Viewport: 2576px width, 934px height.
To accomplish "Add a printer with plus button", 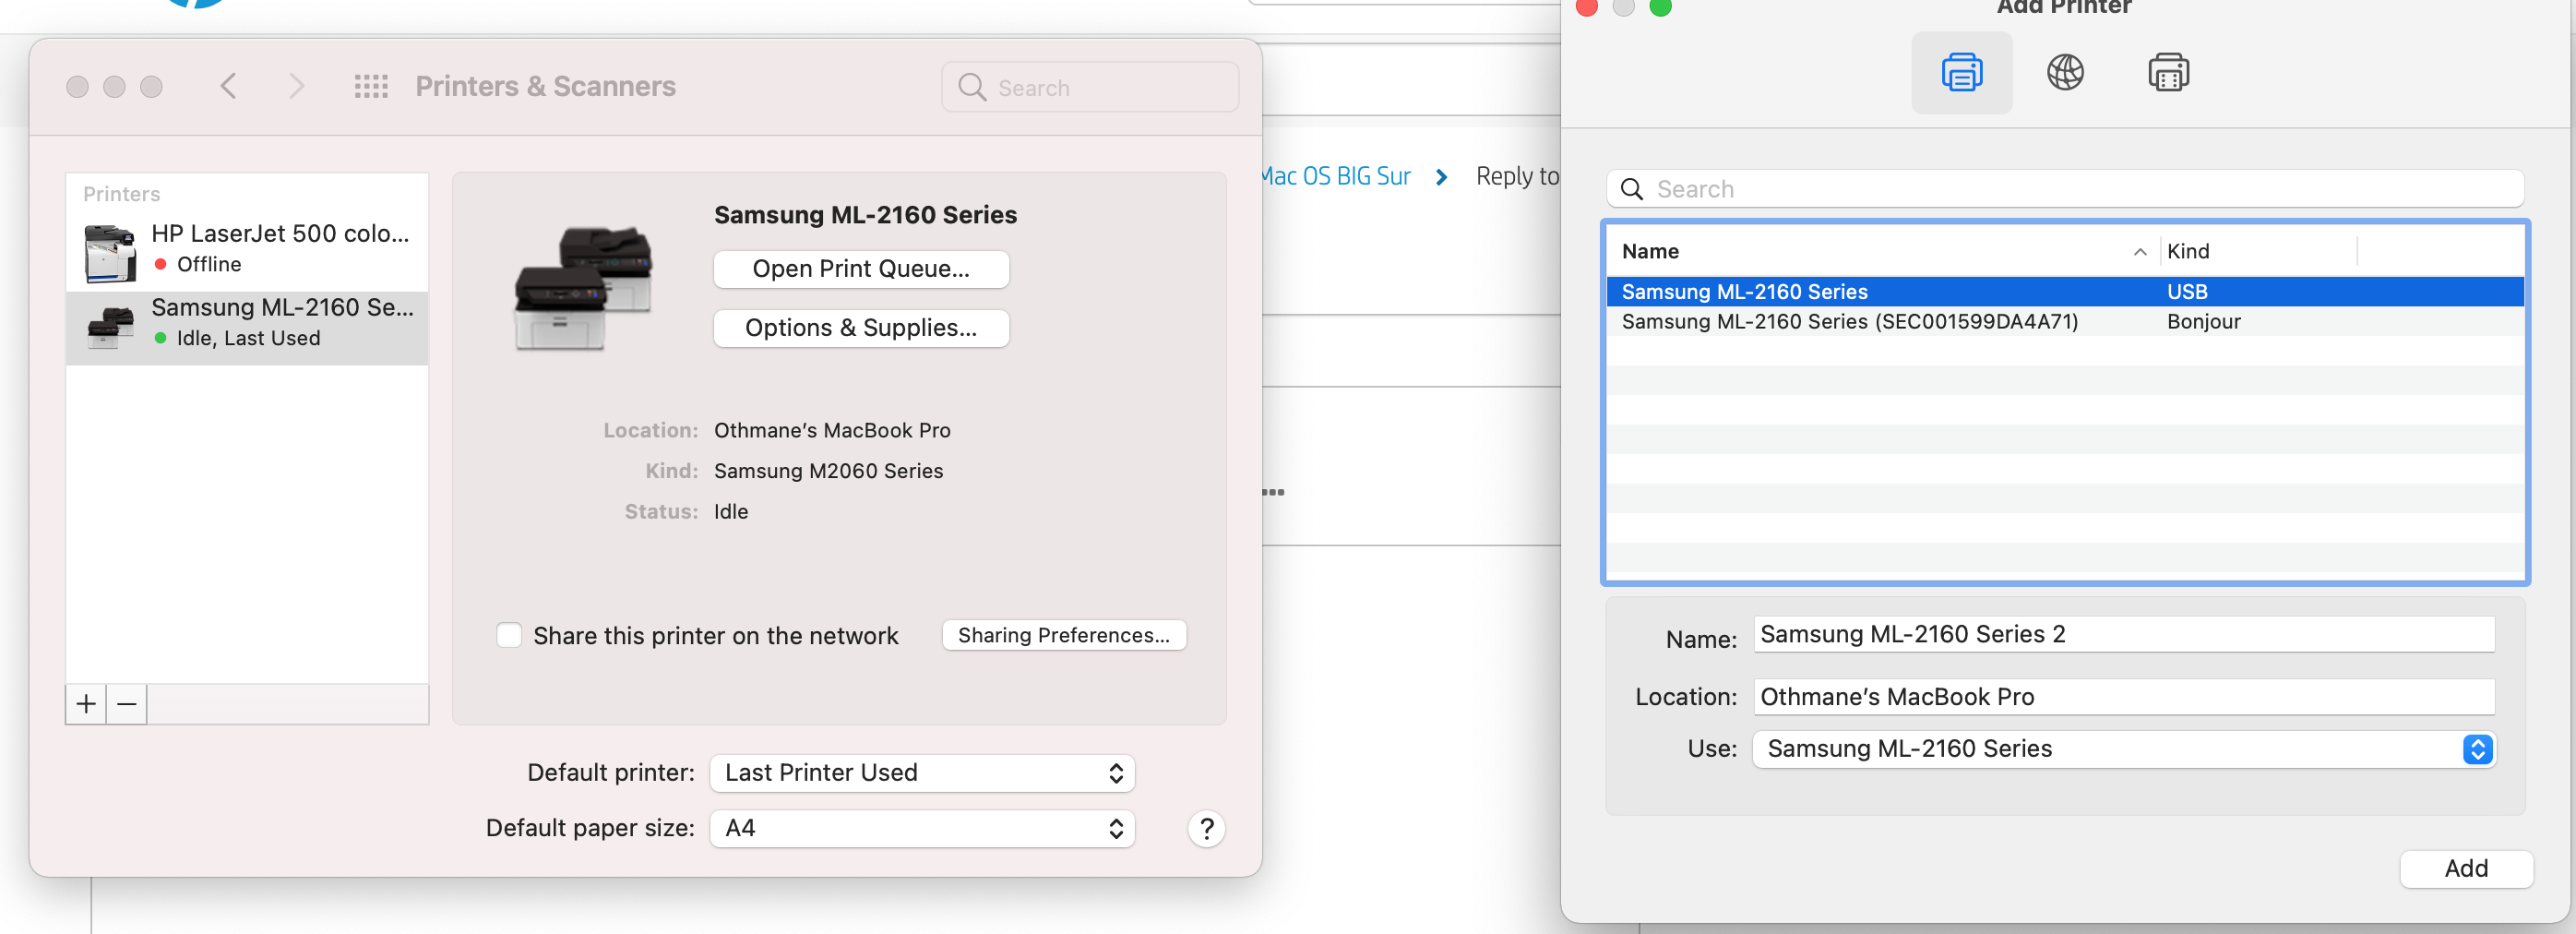I will pyautogui.click(x=86, y=704).
